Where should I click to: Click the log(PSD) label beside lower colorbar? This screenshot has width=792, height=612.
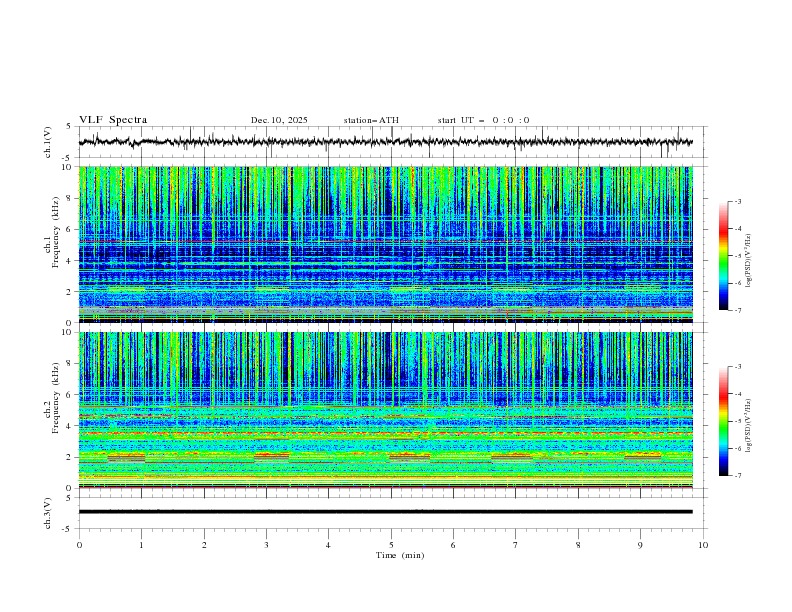[750, 423]
